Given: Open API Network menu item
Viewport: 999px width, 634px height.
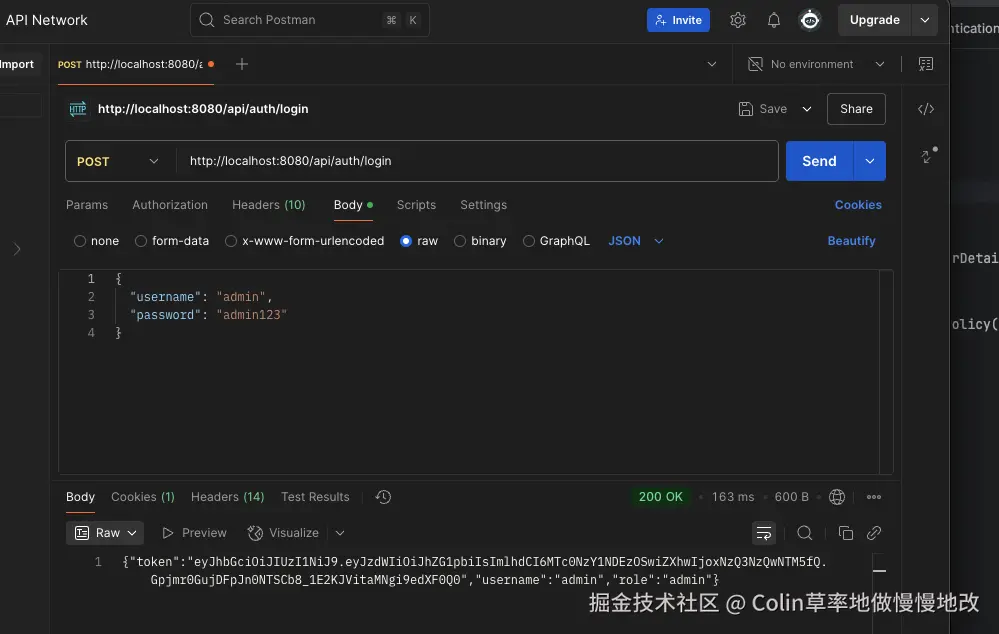Looking at the screenshot, I should (46, 20).
